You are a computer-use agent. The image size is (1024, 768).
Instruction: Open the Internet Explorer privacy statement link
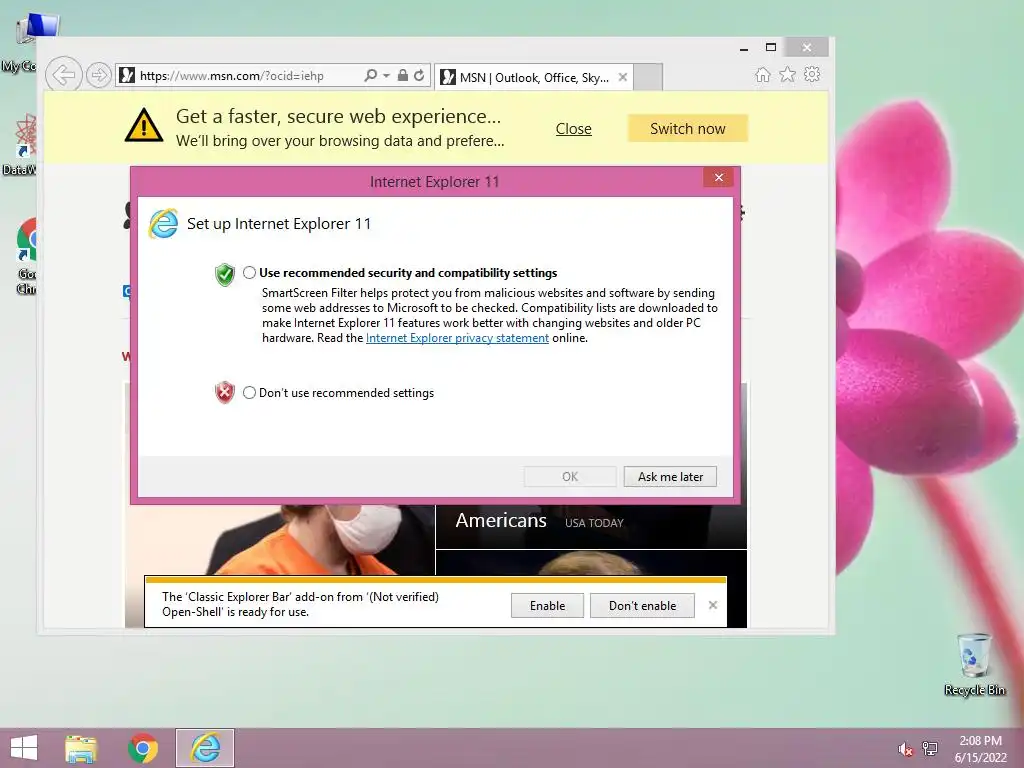(x=457, y=338)
